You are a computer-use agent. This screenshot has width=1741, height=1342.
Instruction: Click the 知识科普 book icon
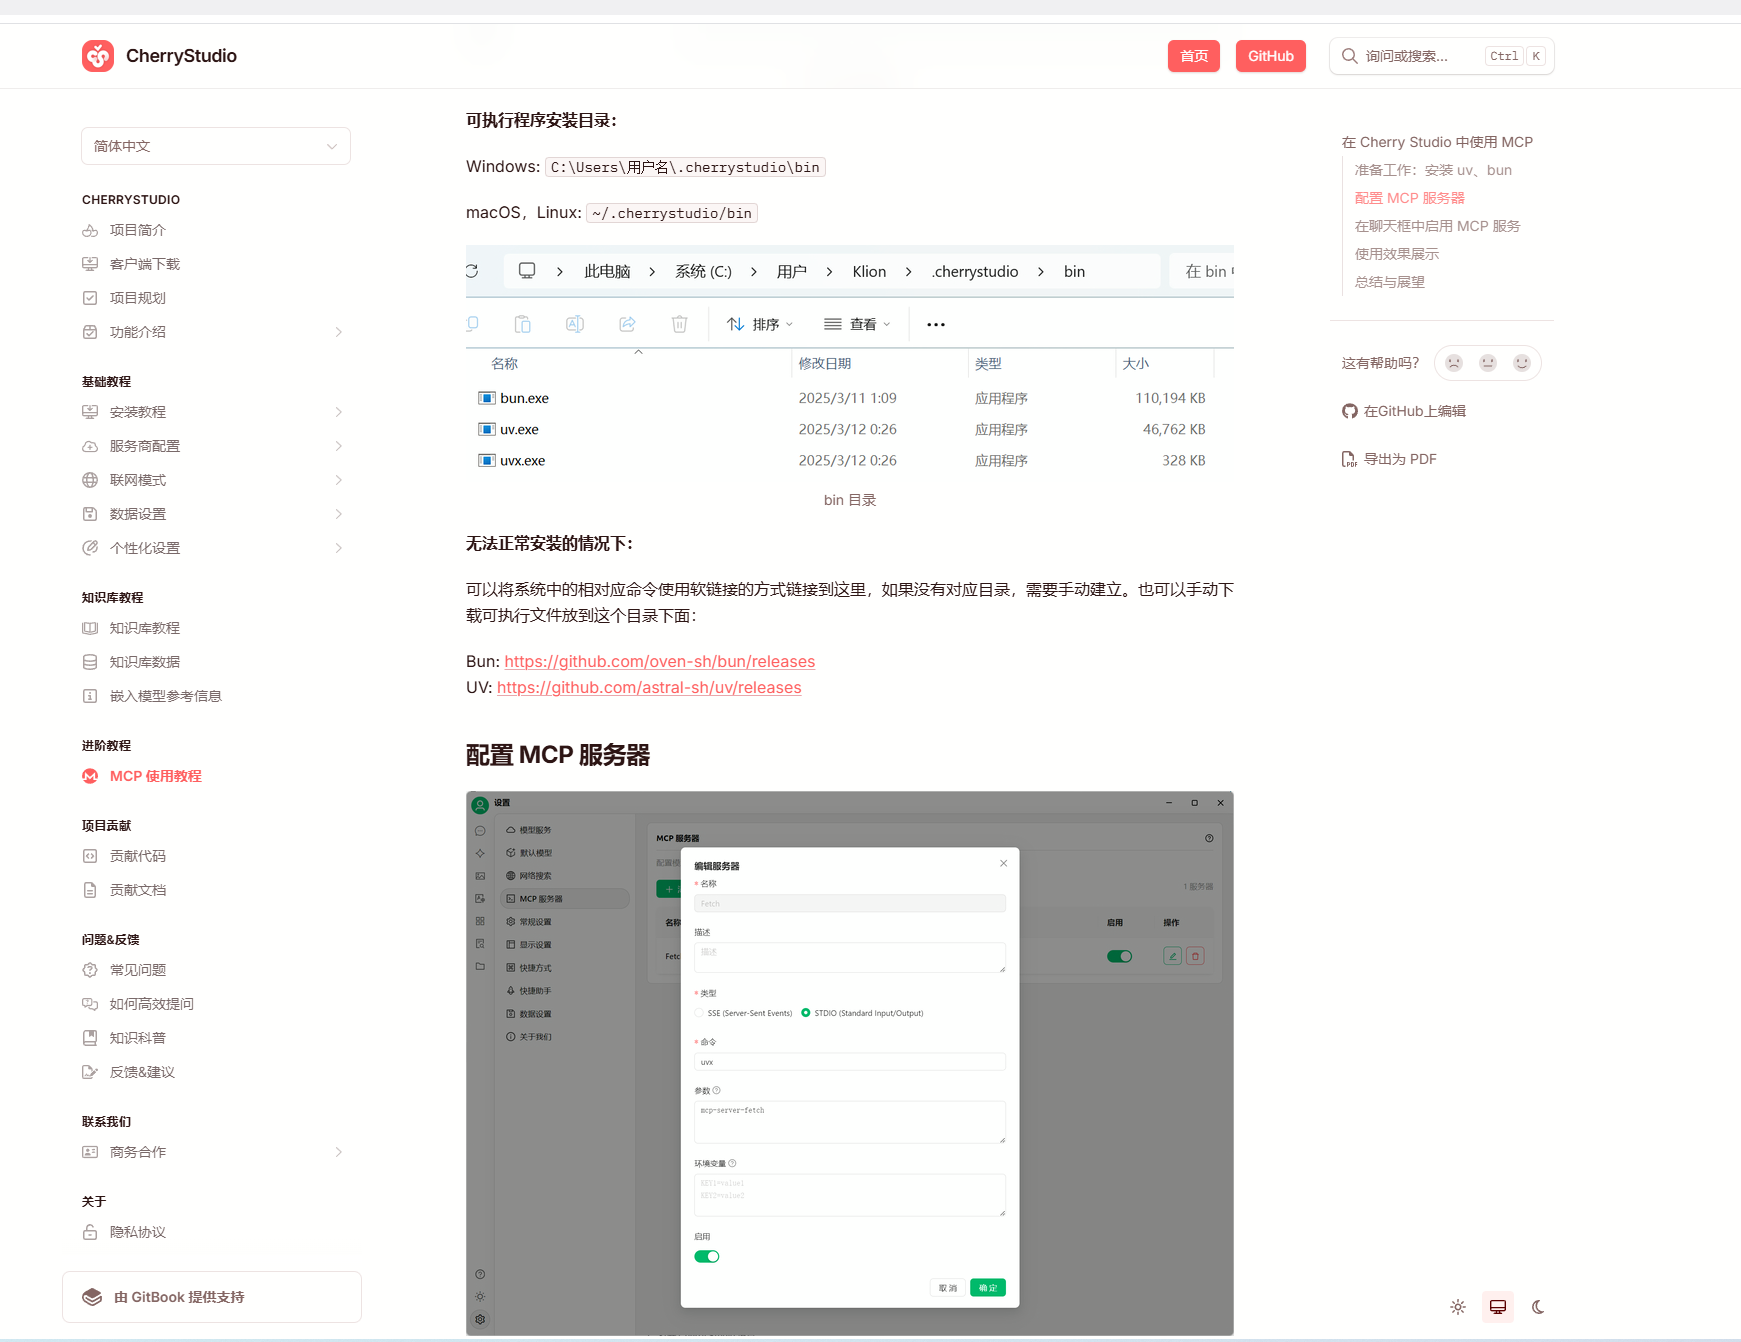tap(90, 1038)
